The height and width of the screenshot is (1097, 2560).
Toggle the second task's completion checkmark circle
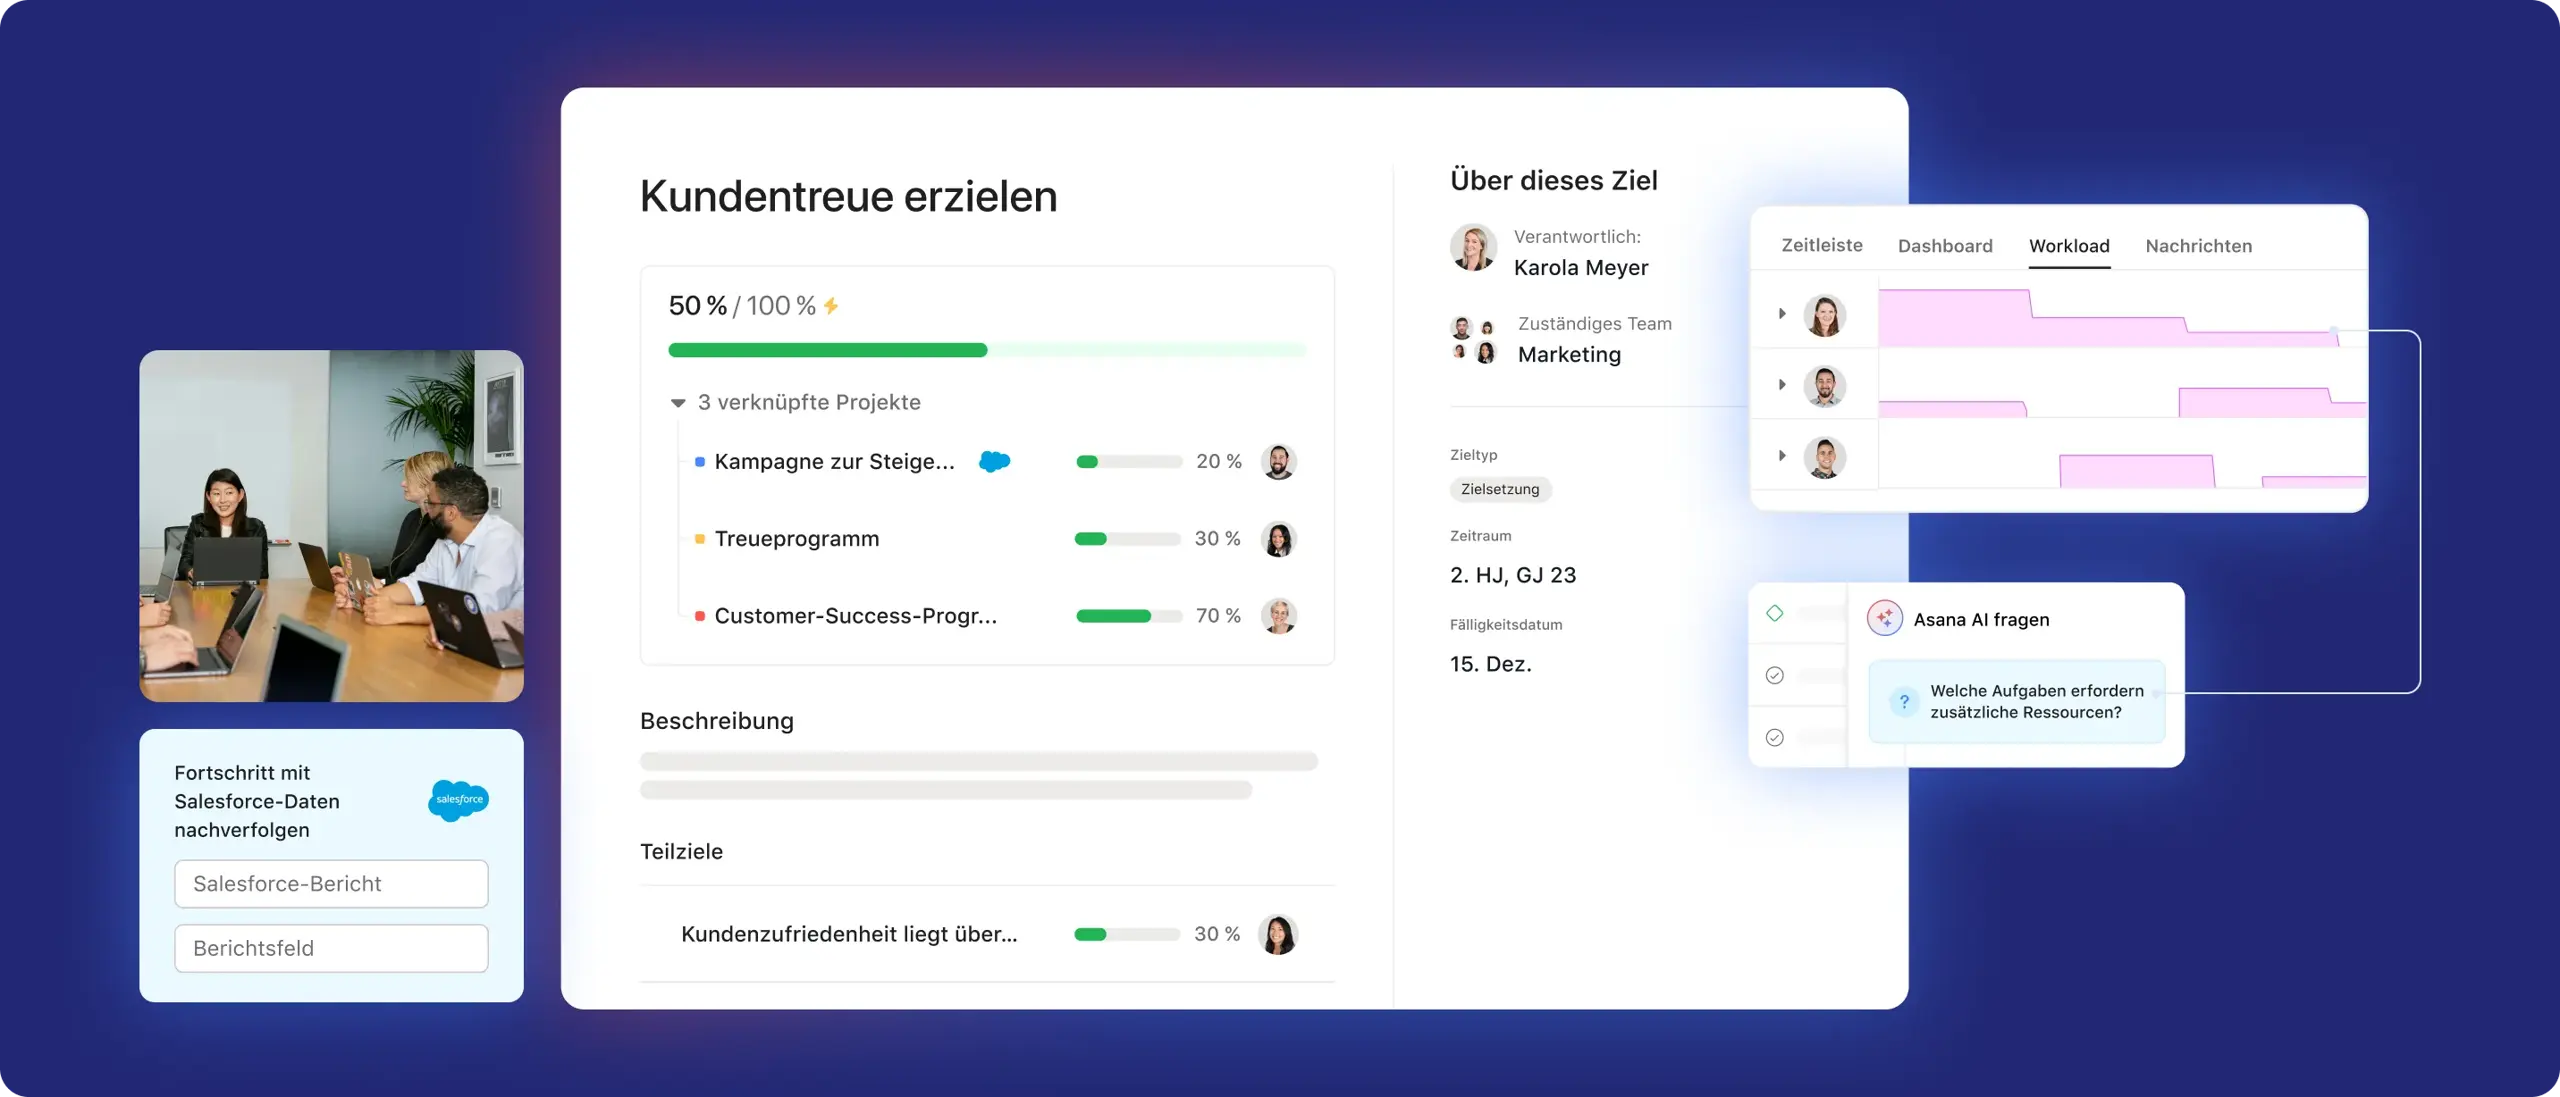click(1775, 737)
